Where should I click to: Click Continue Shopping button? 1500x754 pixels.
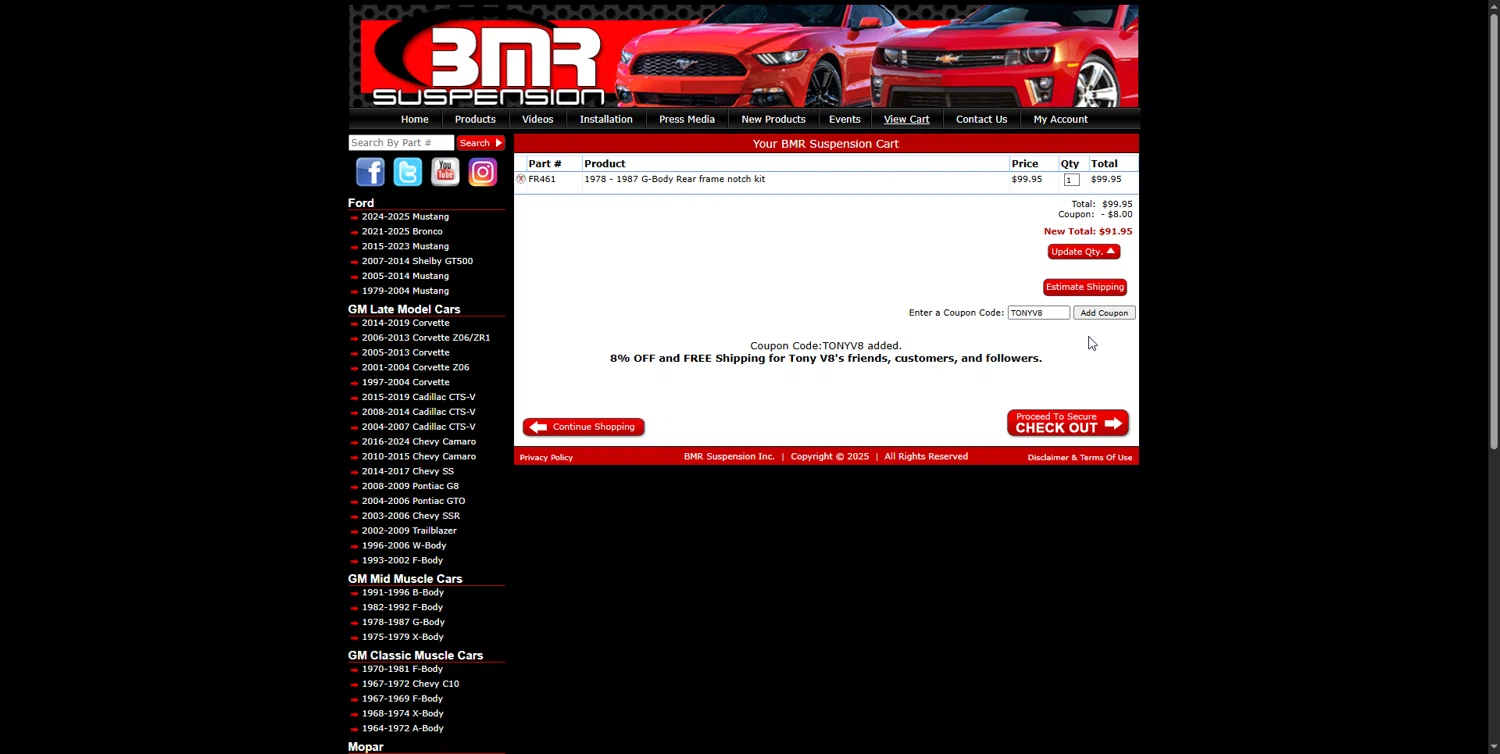584,427
